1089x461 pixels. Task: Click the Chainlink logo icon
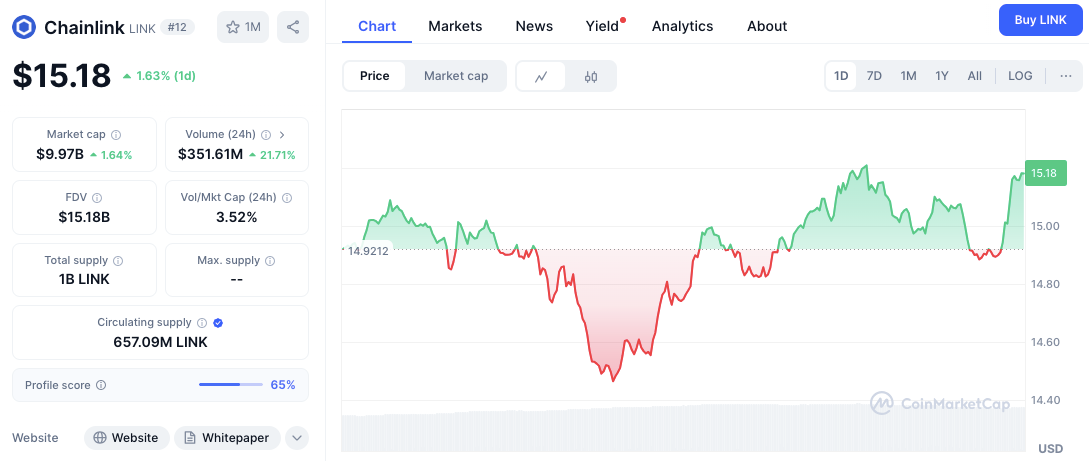(x=24, y=27)
